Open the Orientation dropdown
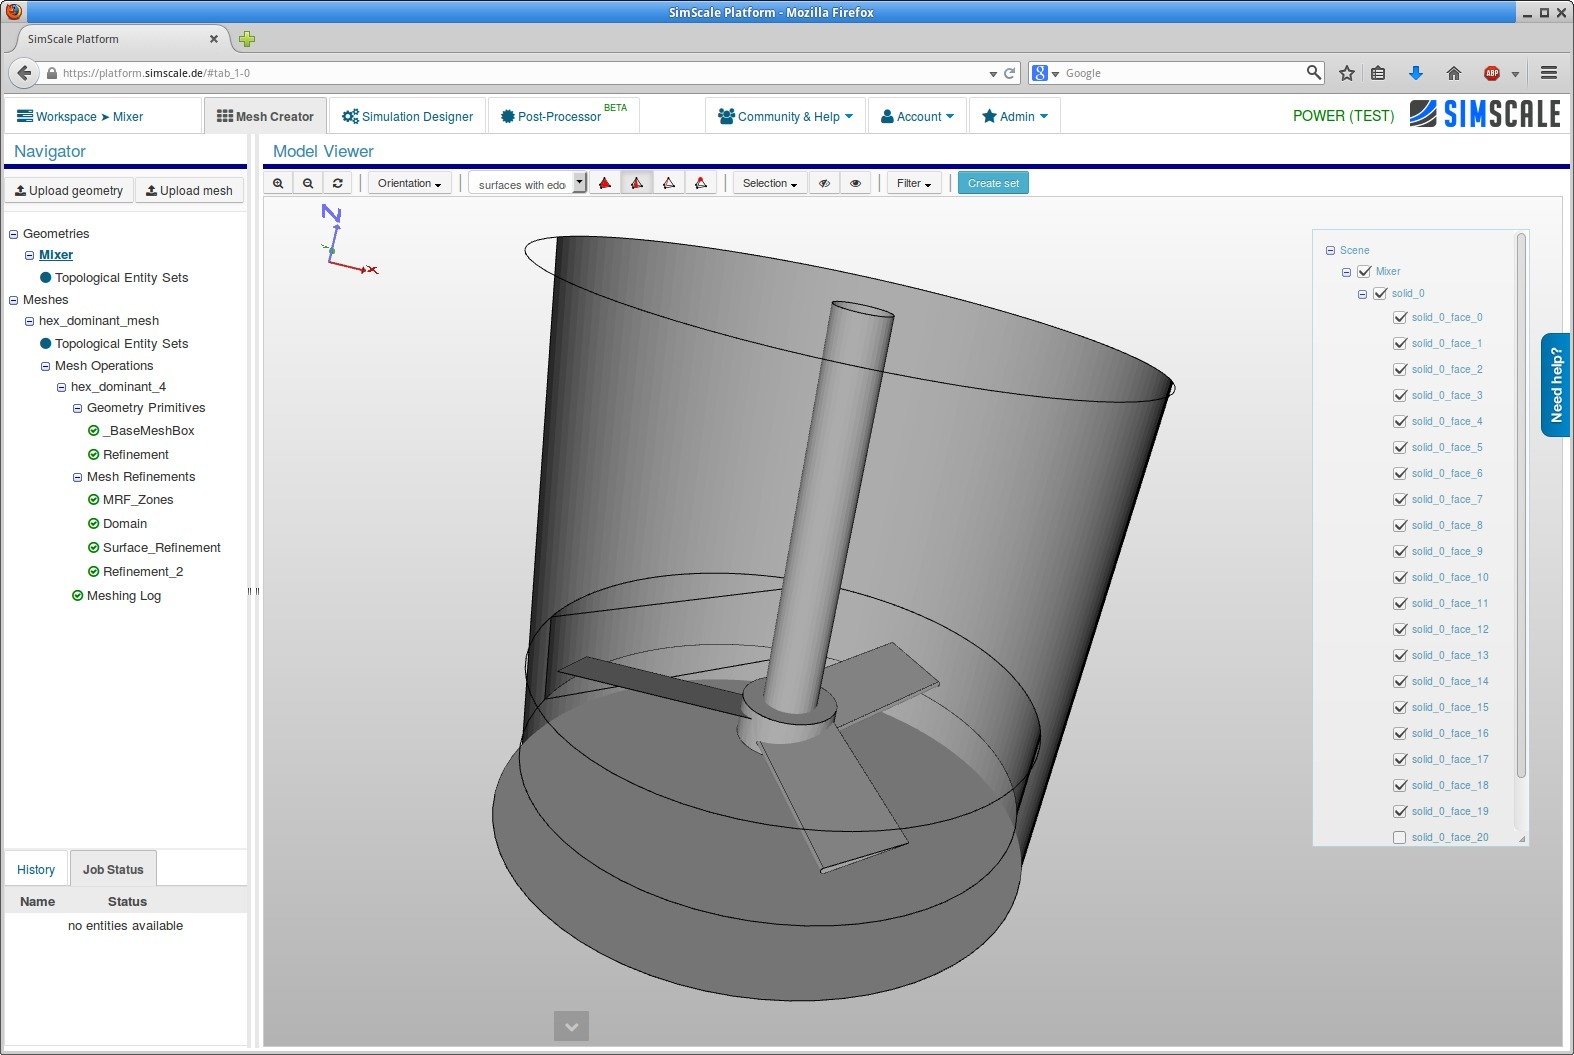Screen dimensions: 1574x1055 pyautogui.click(x=409, y=183)
